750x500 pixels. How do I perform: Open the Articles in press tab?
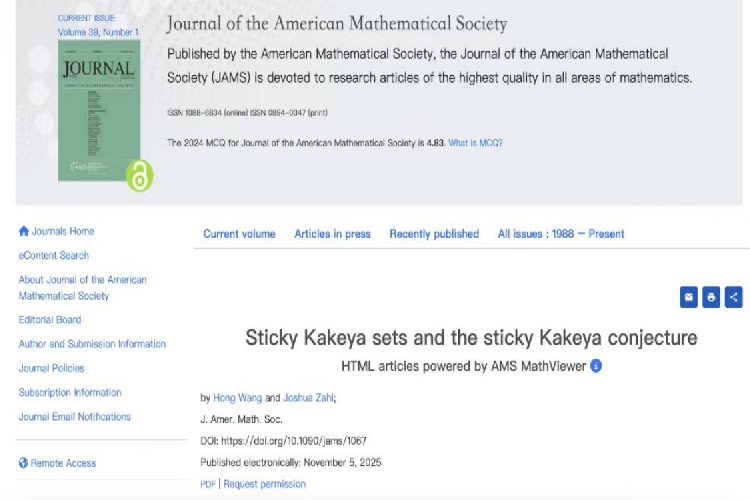coord(332,234)
